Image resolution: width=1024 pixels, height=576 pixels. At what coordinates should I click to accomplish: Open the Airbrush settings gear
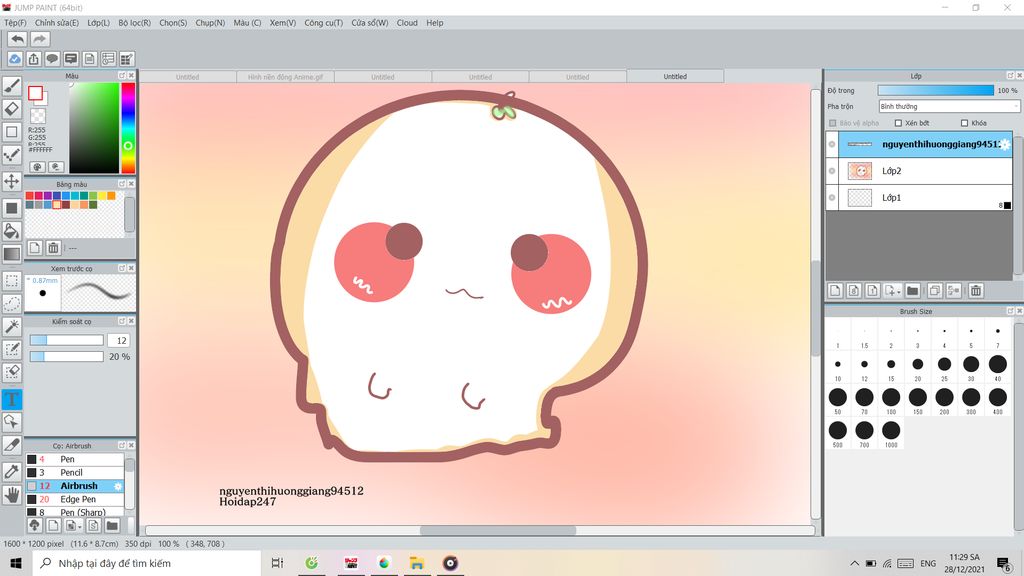(118, 486)
